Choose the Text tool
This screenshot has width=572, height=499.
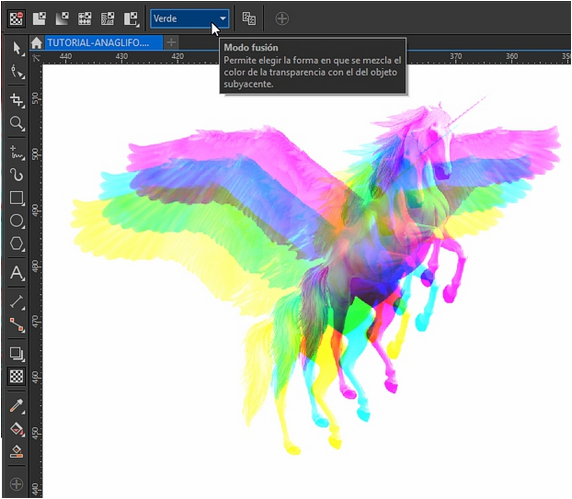point(17,272)
